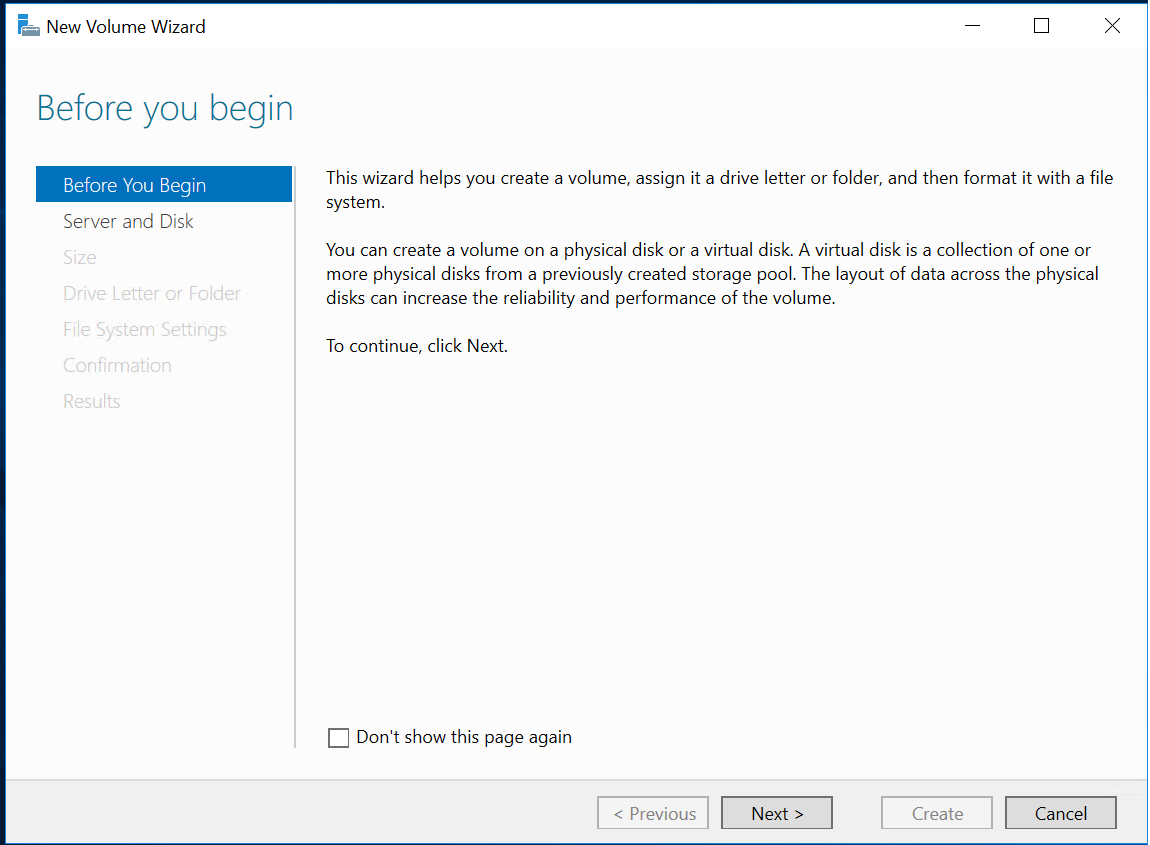The image size is (1150, 845).
Task: Open the Drive Letter or Folder step
Action: pyautogui.click(x=152, y=293)
